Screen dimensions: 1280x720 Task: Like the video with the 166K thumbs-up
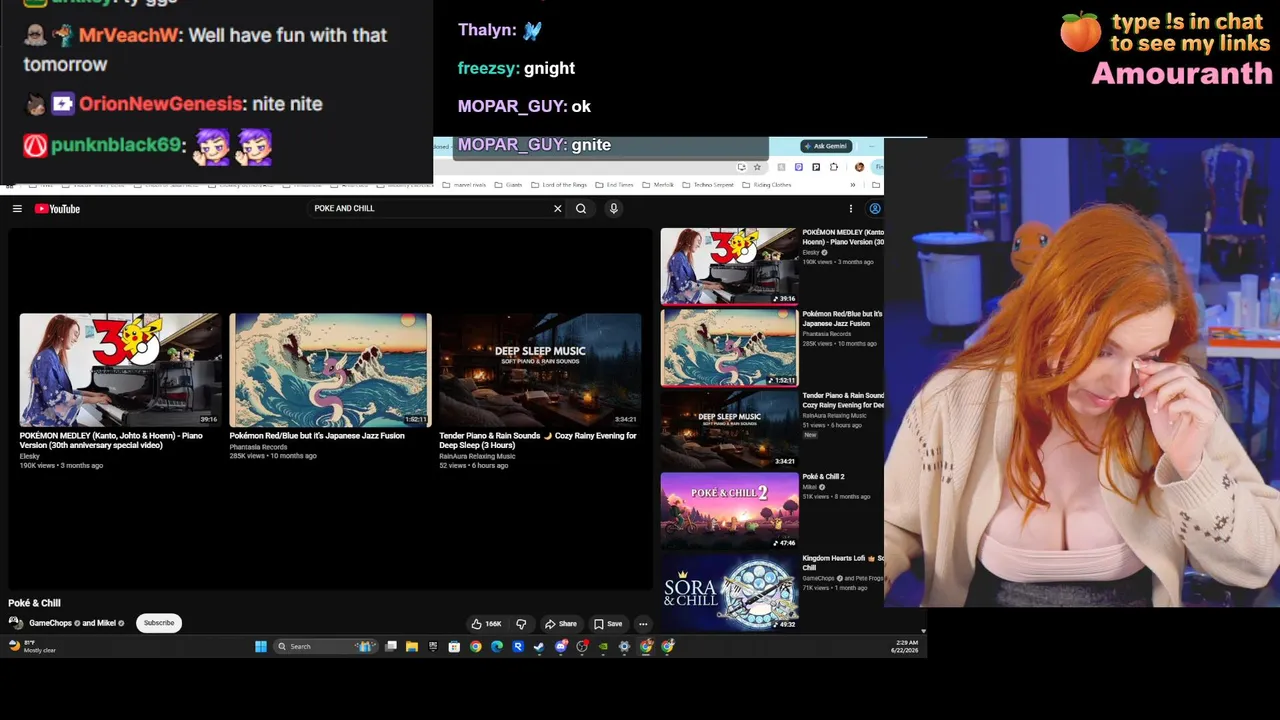click(487, 624)
